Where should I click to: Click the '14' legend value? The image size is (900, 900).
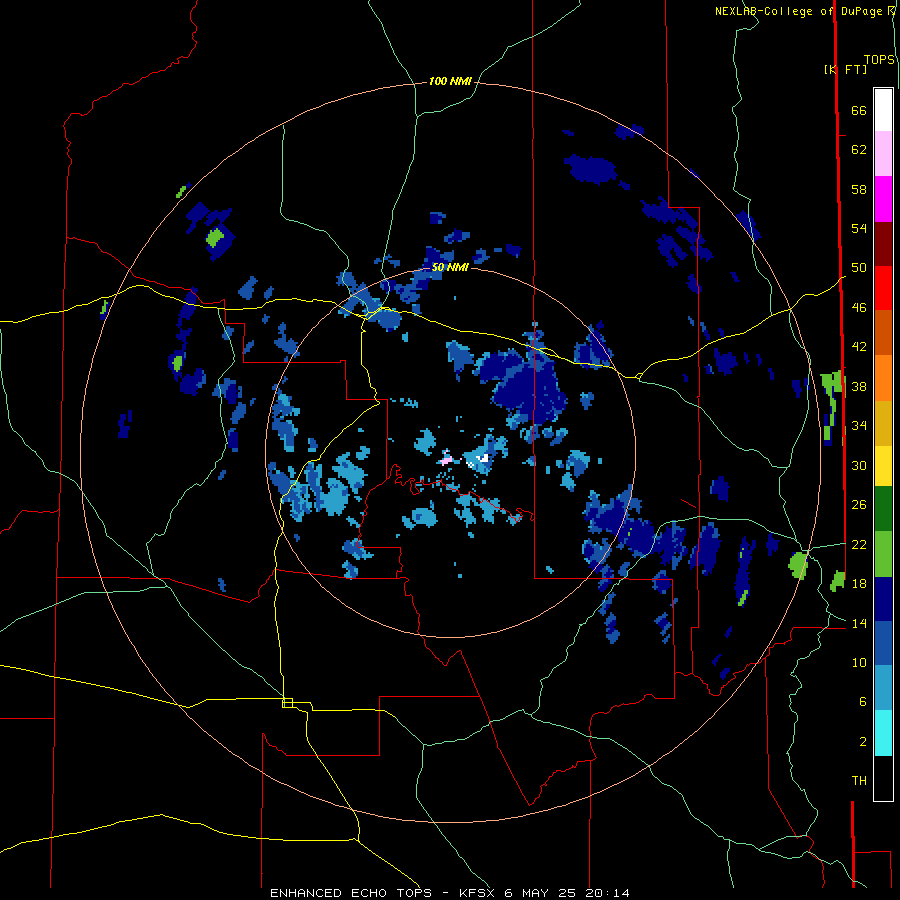[x=859, y=623]
